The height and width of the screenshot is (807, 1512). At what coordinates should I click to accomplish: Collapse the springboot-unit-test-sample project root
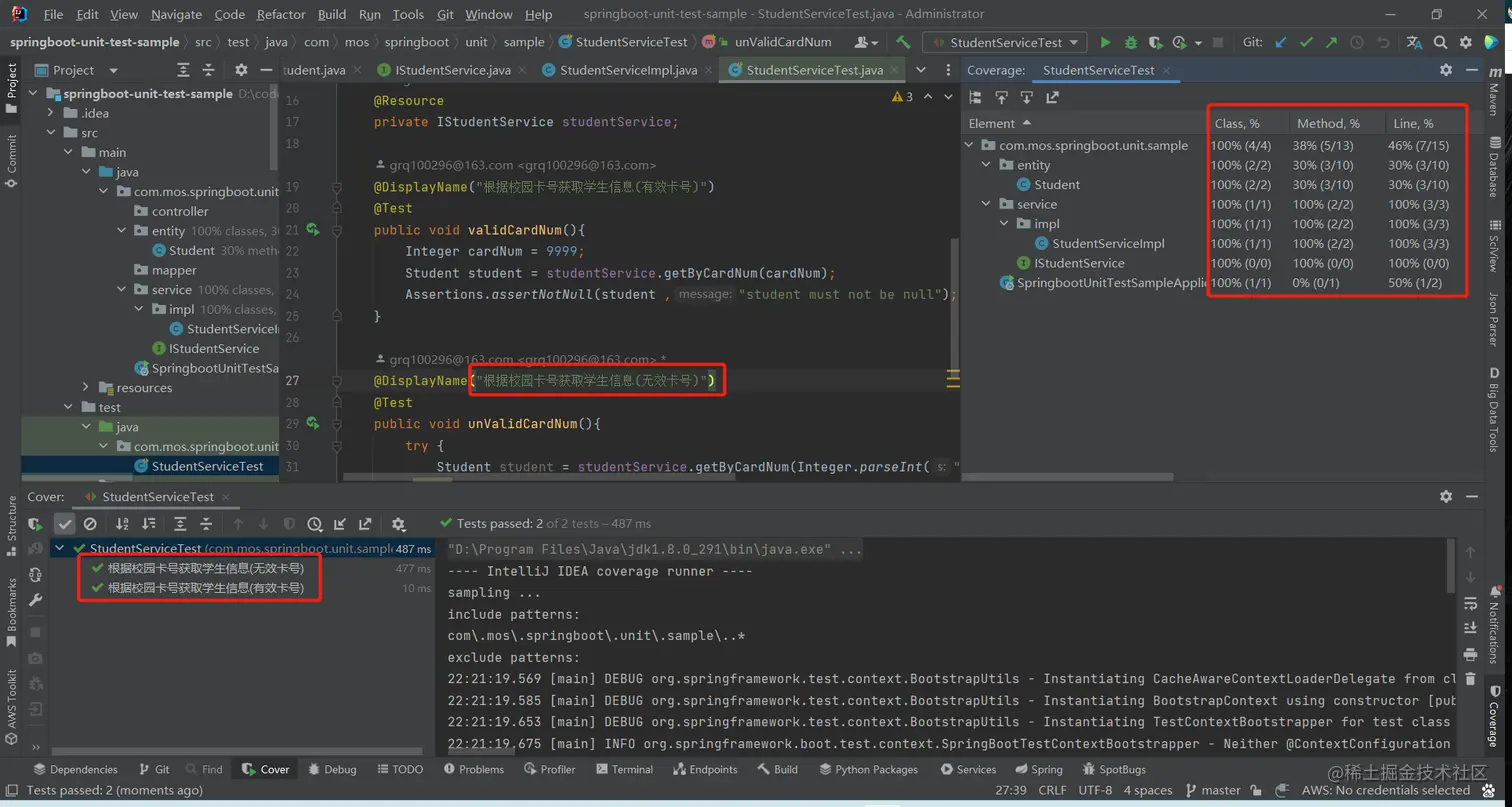32,93
